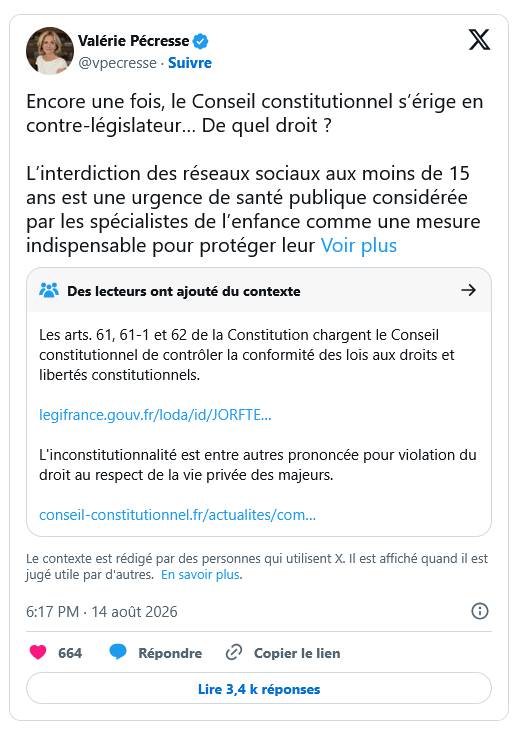Click Lire 3,4 k réponses button

click(x=259, y=689)
